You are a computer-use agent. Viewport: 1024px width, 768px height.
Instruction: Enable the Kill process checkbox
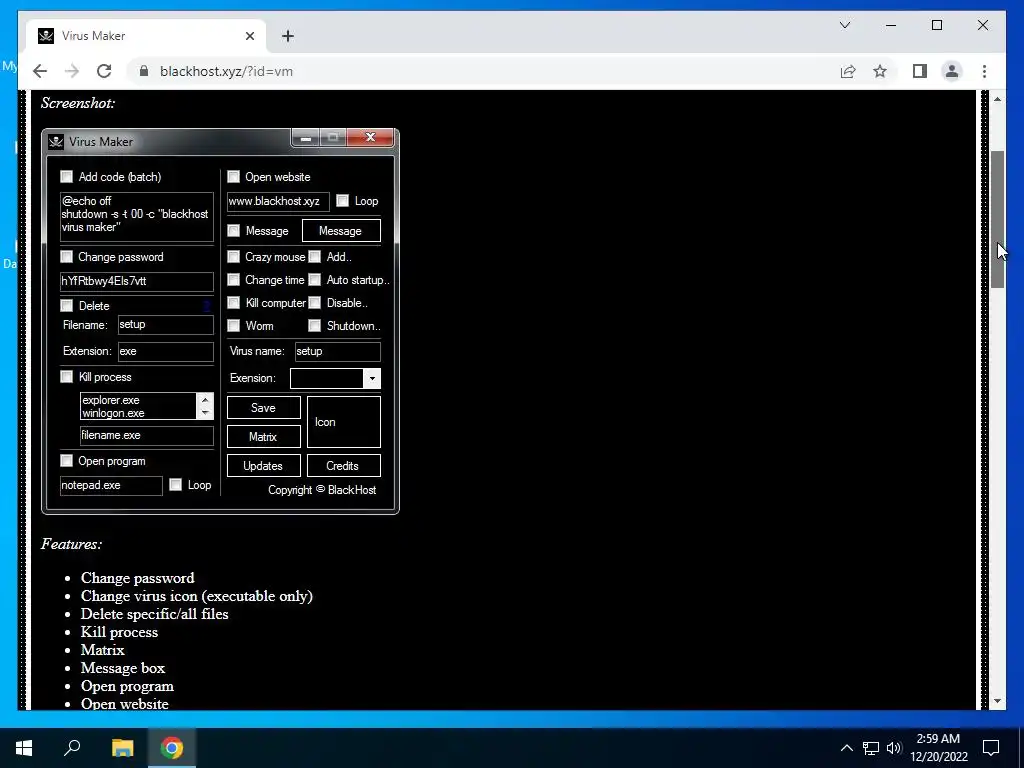click(x=67, y=377)
